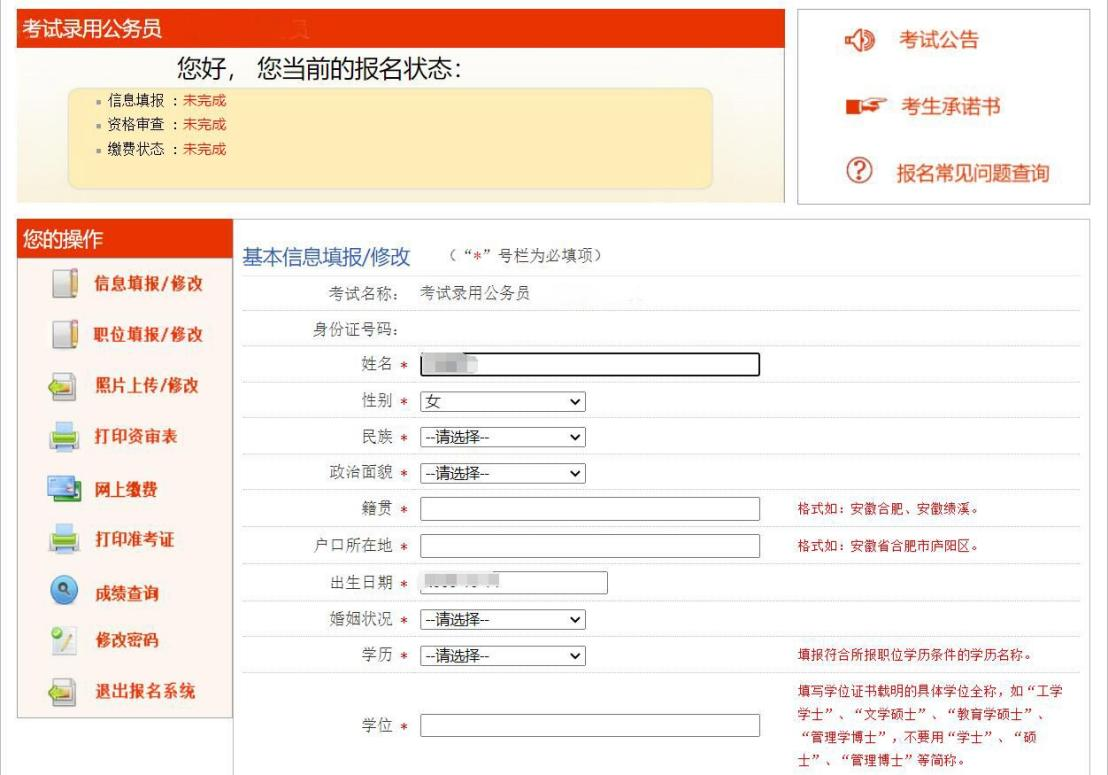Choose 修改密码 in the sidebar

pos(127,640)
